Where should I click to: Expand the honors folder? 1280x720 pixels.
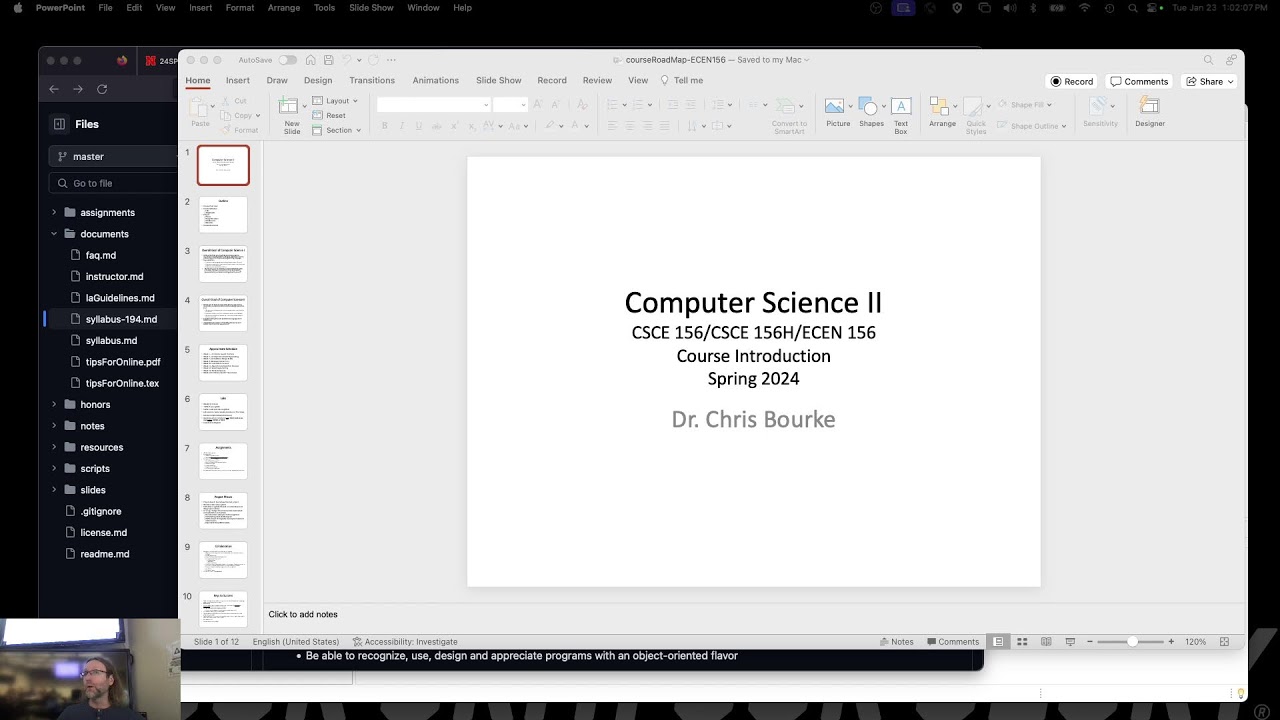tap(54, 405)
